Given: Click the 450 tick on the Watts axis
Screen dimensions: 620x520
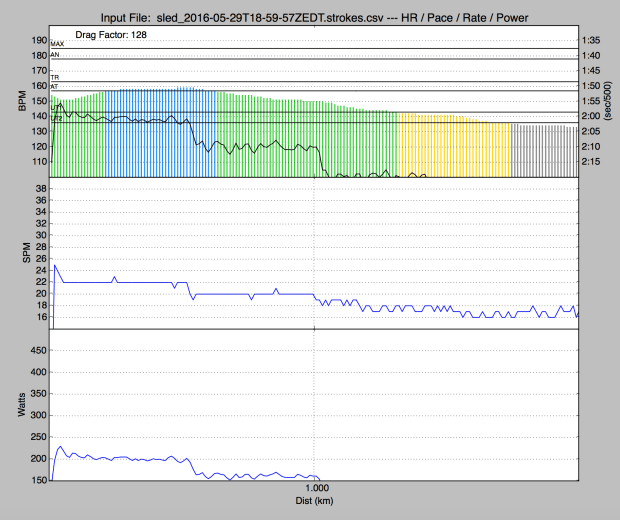Looking at the screenshot, I should pyautogui.click(x=36, y=350).
